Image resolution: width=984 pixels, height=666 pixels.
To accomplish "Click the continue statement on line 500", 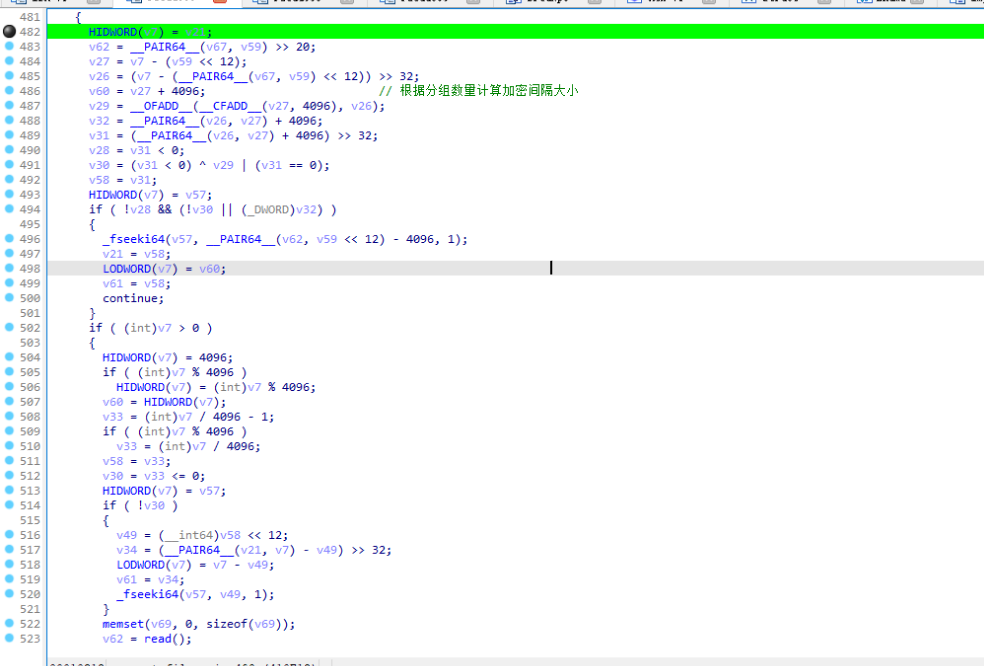I will (132, 298).
